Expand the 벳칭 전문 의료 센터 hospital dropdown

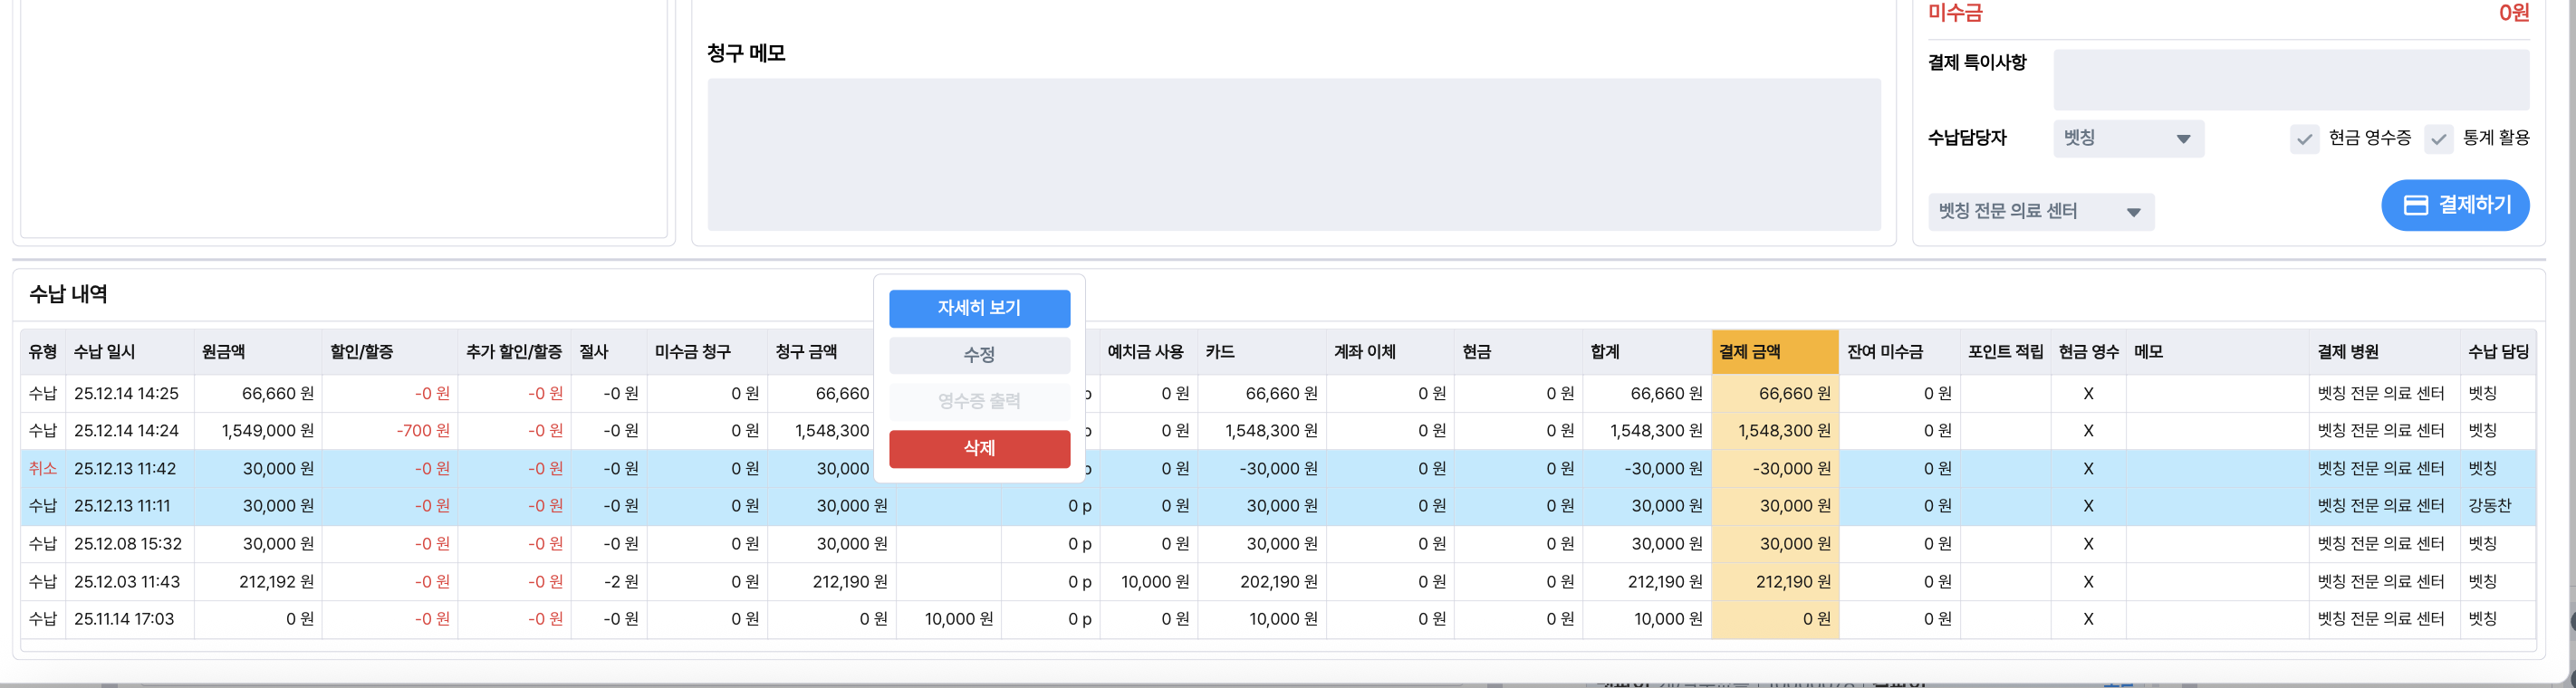tap(2040, 212)
